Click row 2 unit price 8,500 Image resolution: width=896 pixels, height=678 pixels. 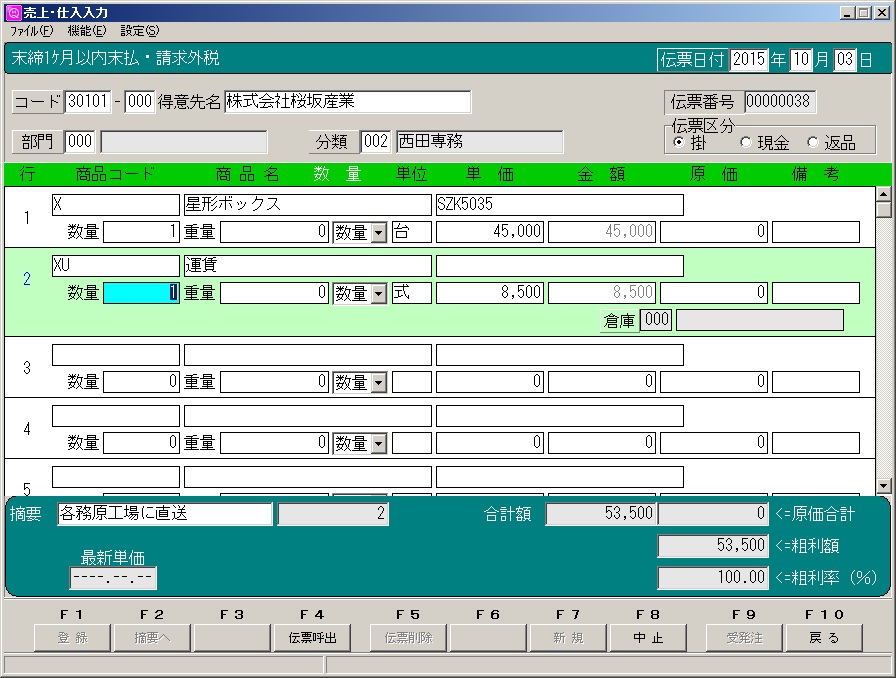[x=490, y=293]
